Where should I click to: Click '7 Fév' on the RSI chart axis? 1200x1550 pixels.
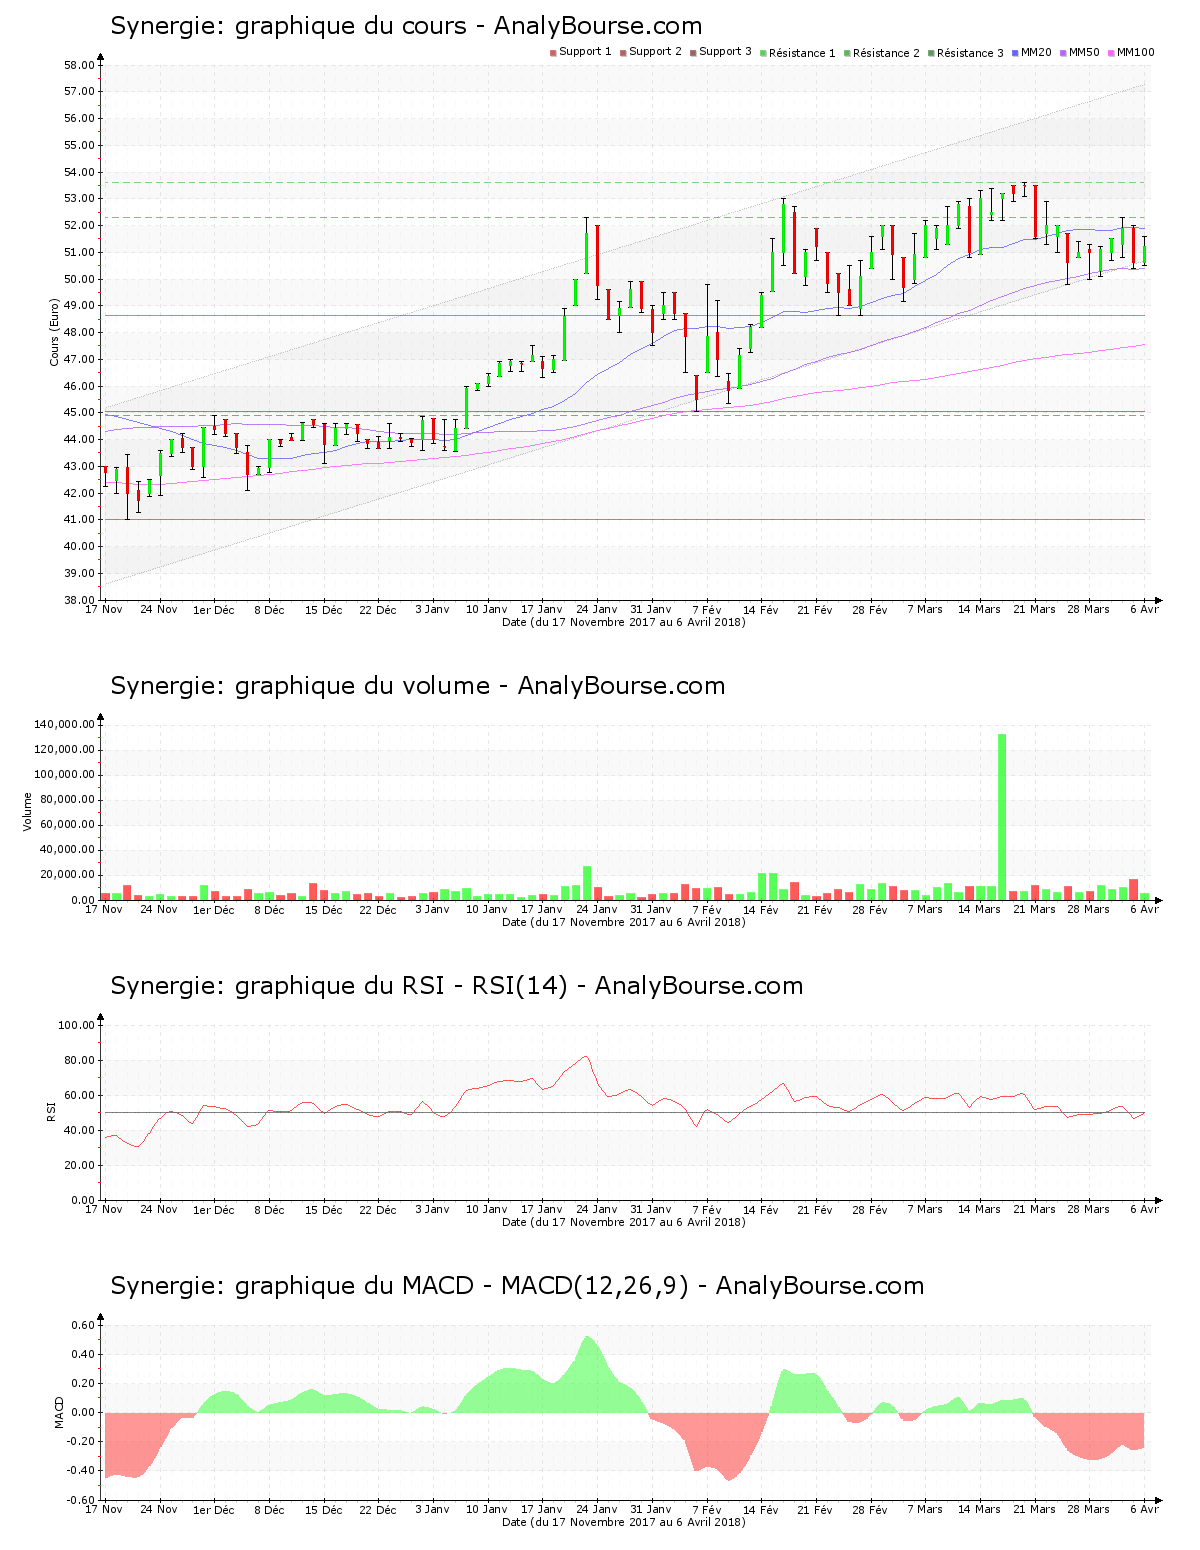coord(707,1210)
